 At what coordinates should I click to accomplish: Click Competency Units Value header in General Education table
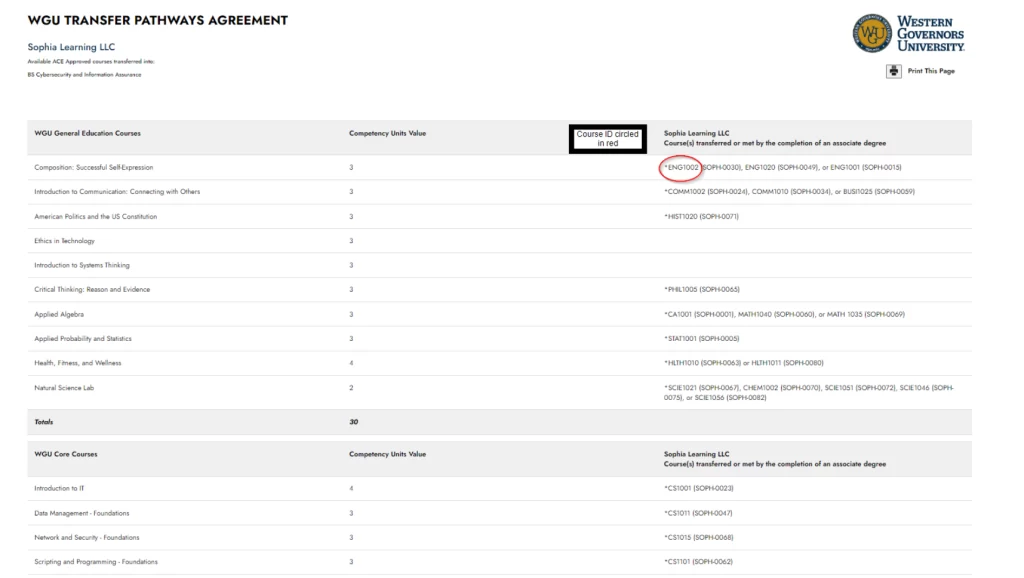[x=387, y=133]
